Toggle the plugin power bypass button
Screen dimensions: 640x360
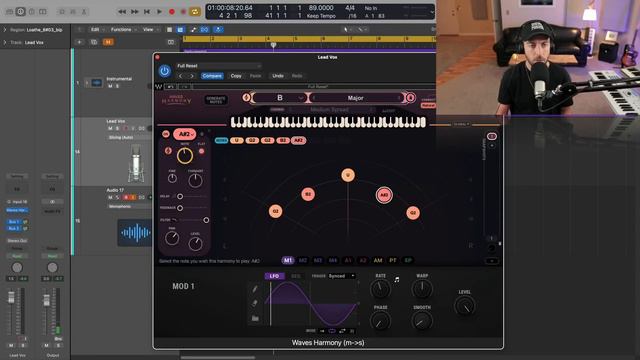pyautogui.click(x=164, y=71)
